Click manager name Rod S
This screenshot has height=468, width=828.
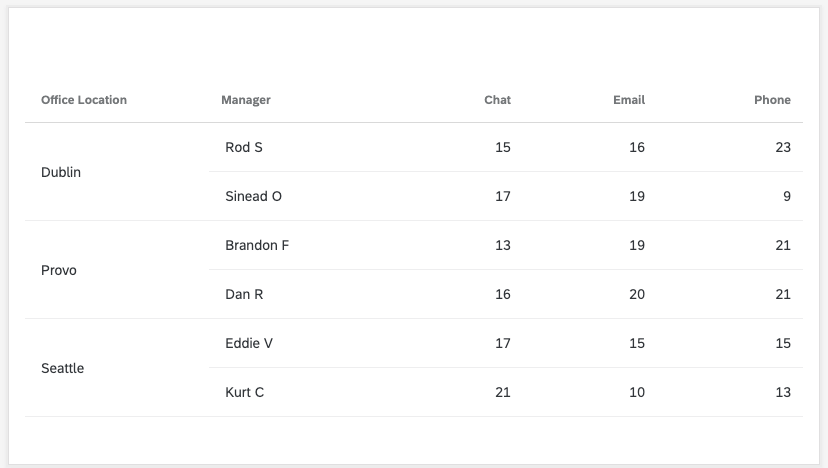244,147
